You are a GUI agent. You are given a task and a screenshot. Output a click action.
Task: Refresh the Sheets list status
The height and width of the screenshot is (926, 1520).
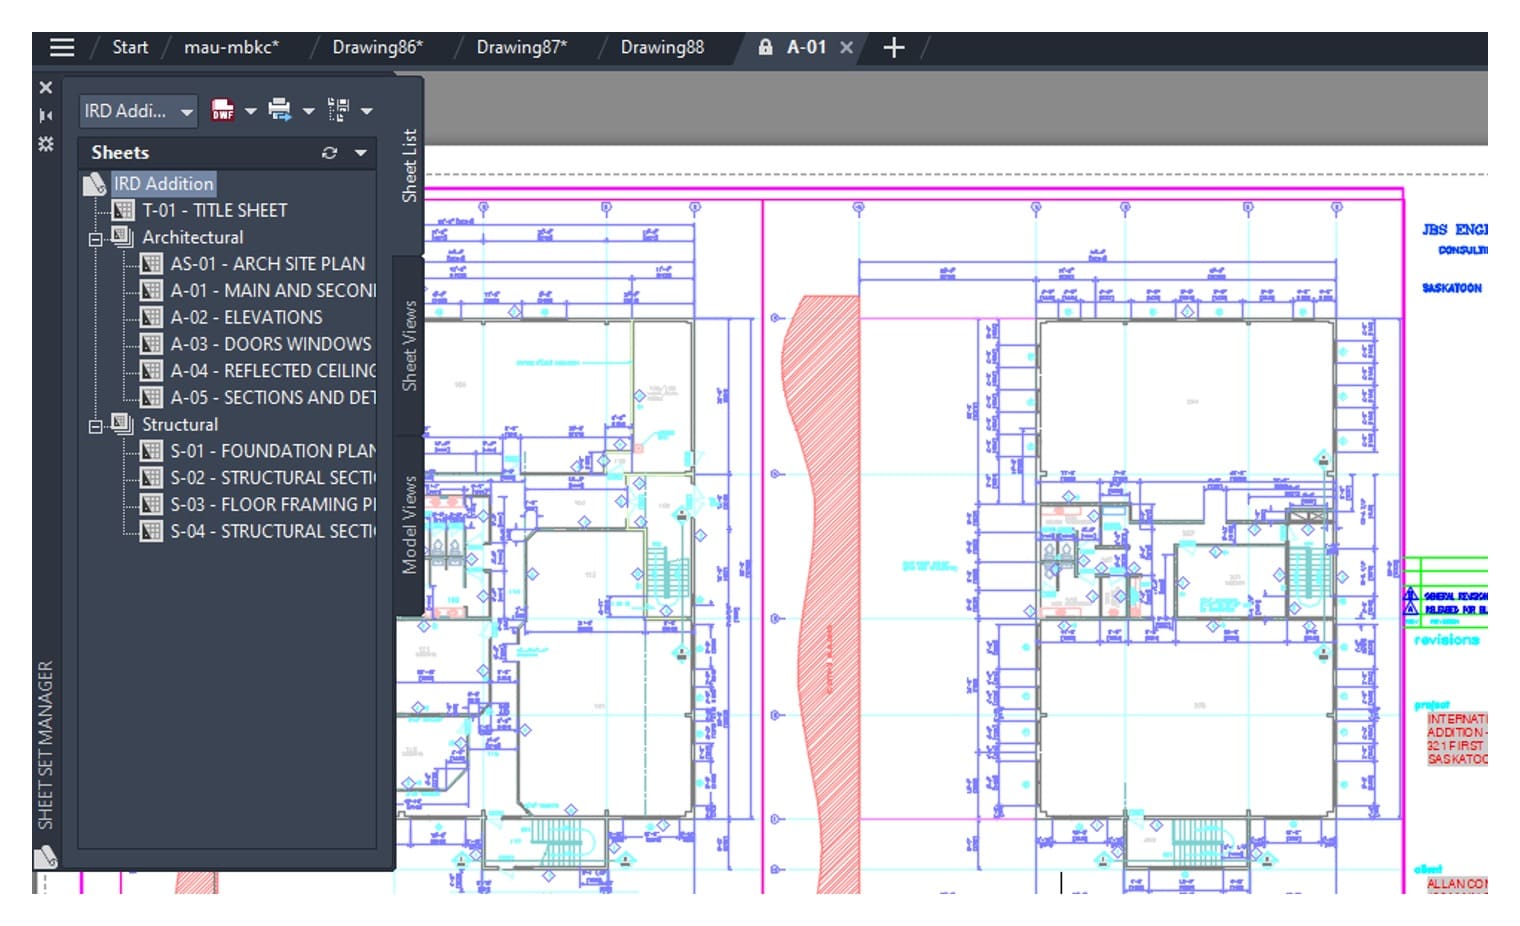[329, 153]
